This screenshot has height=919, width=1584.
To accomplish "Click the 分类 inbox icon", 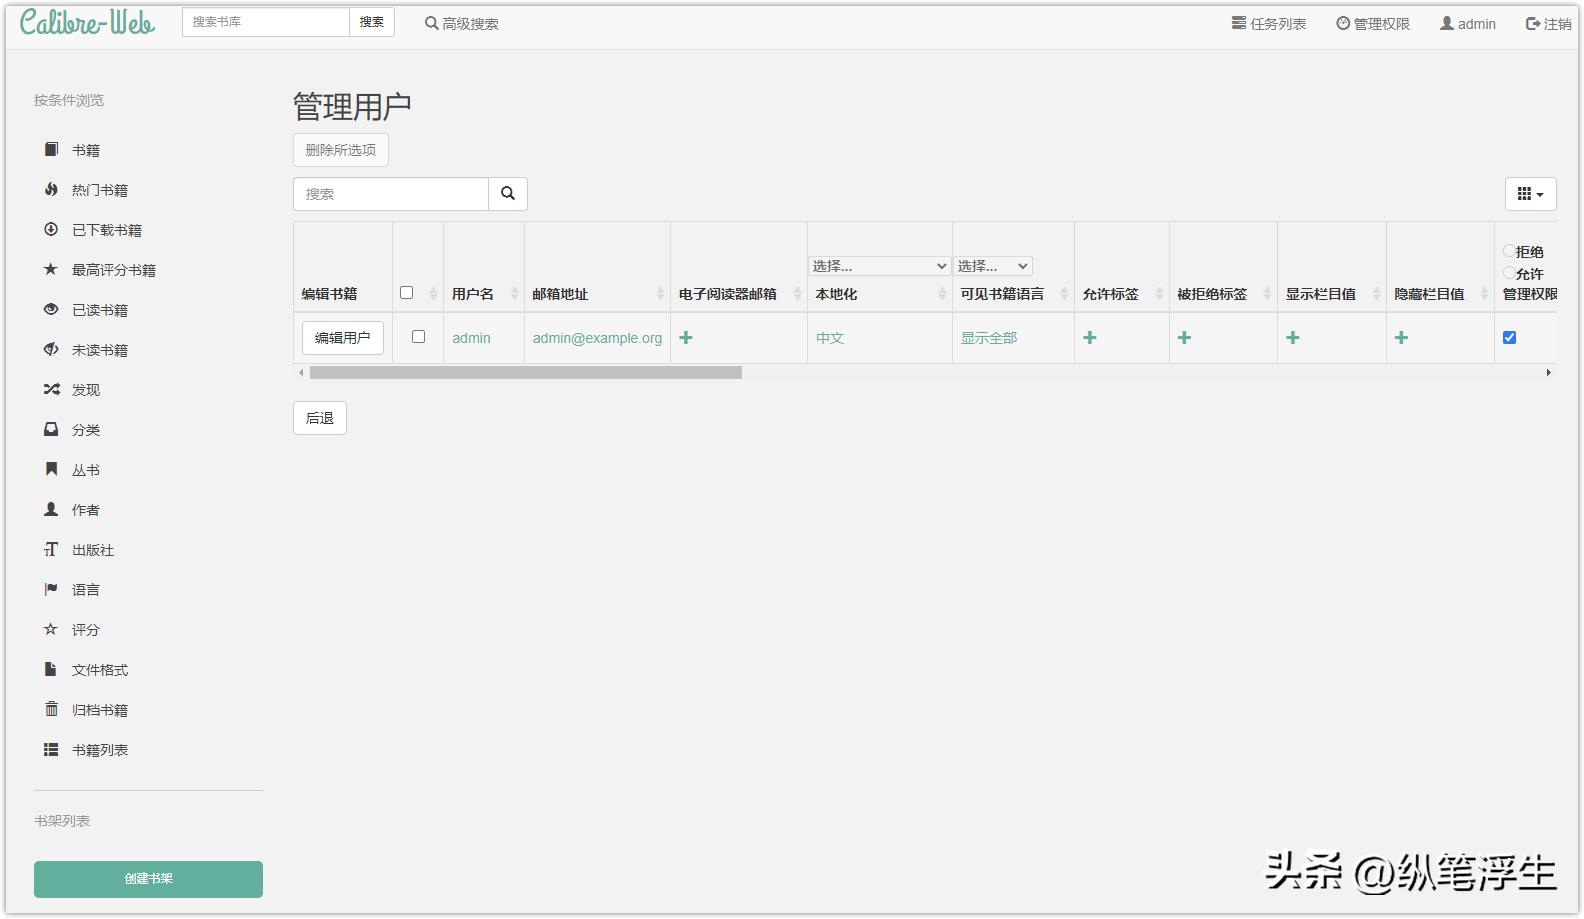I will 51,429.
